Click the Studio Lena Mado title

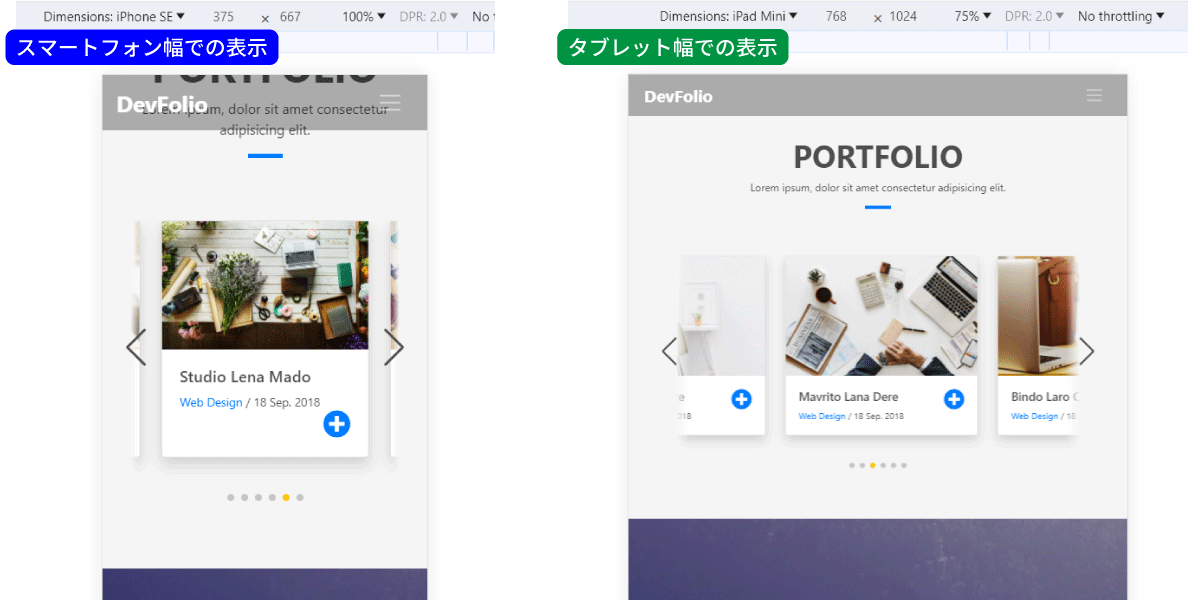tap(245, 377)
